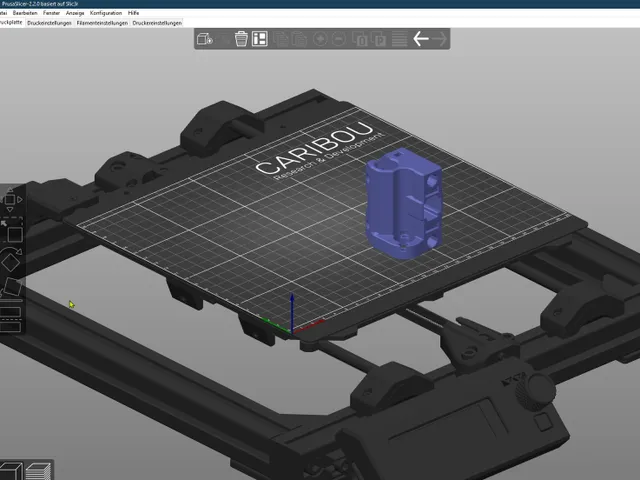
Task: Select the Cut gizmo tool
Action: click(x=11, y=319)
